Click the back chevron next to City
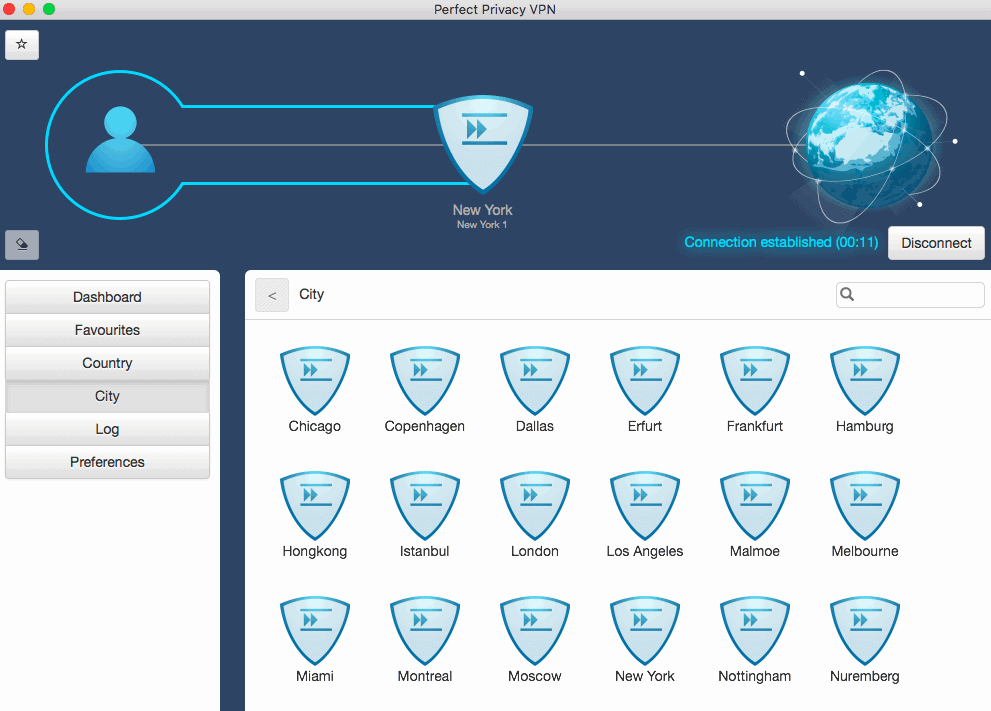 tap(271, 294)
